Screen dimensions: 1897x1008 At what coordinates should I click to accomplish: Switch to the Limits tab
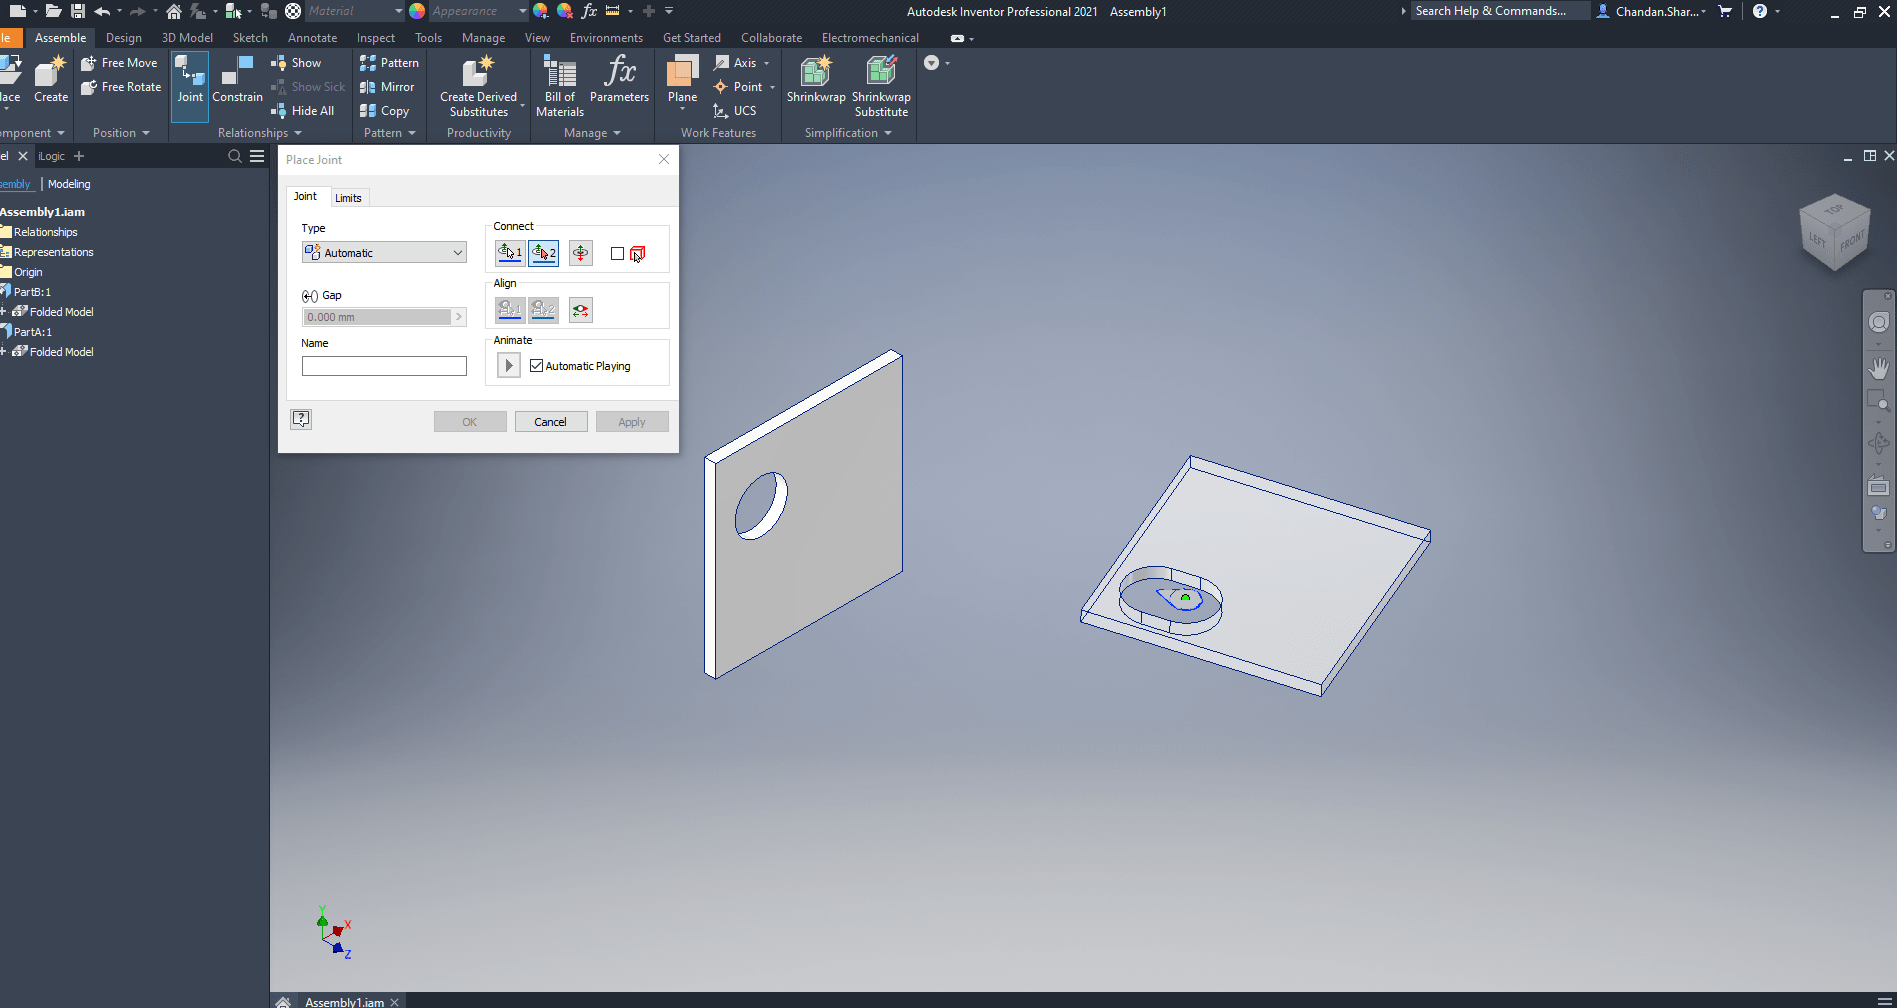pos(348,197)
